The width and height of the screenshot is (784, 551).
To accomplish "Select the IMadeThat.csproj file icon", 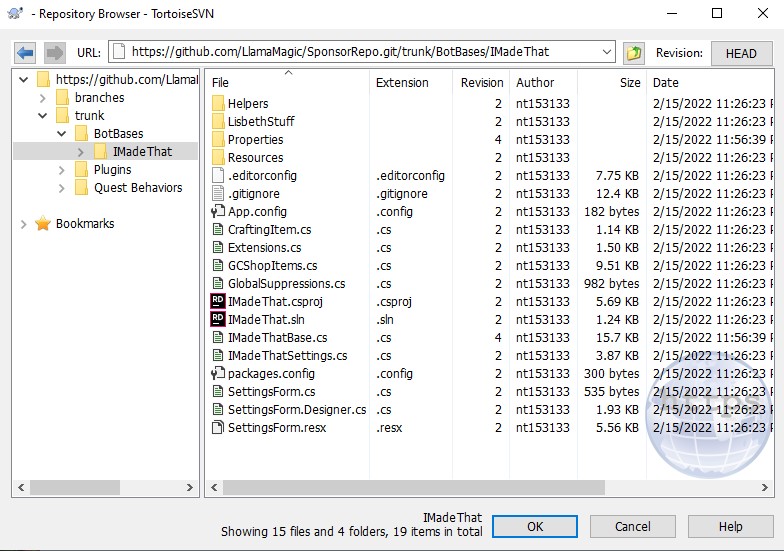I will click(x=218, y=302).
